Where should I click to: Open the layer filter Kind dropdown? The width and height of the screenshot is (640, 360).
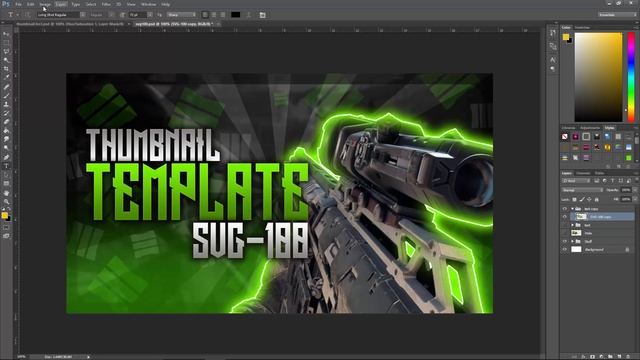576,180
